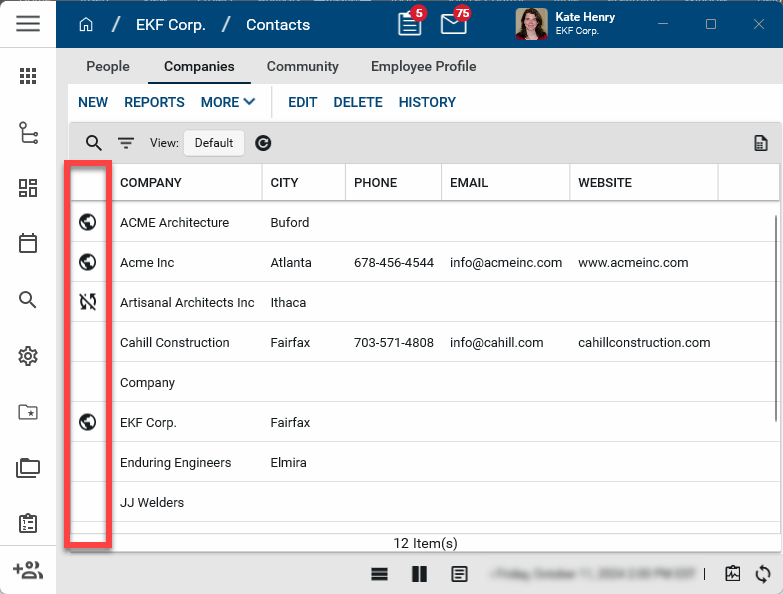Screen dimensions: 783x594
Task: Open the calendar icon in sidebar
Action: click(x=28, y=243)
